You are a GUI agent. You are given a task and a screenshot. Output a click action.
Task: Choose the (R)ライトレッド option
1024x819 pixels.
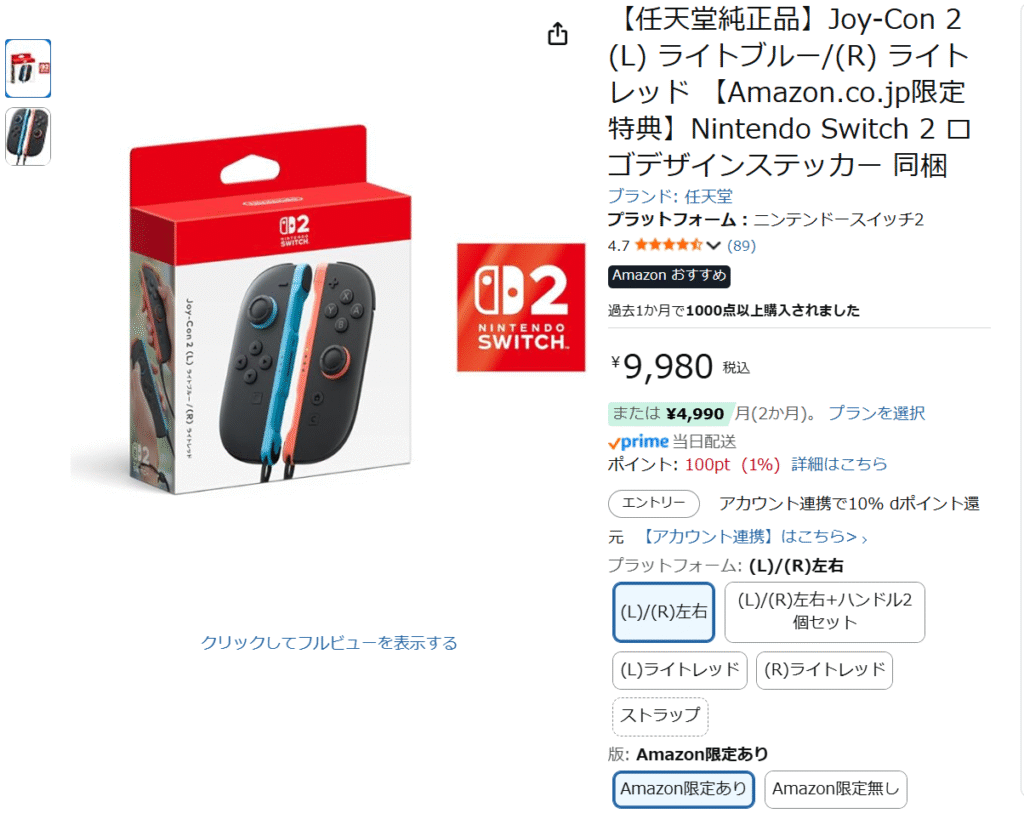[824, 671]
